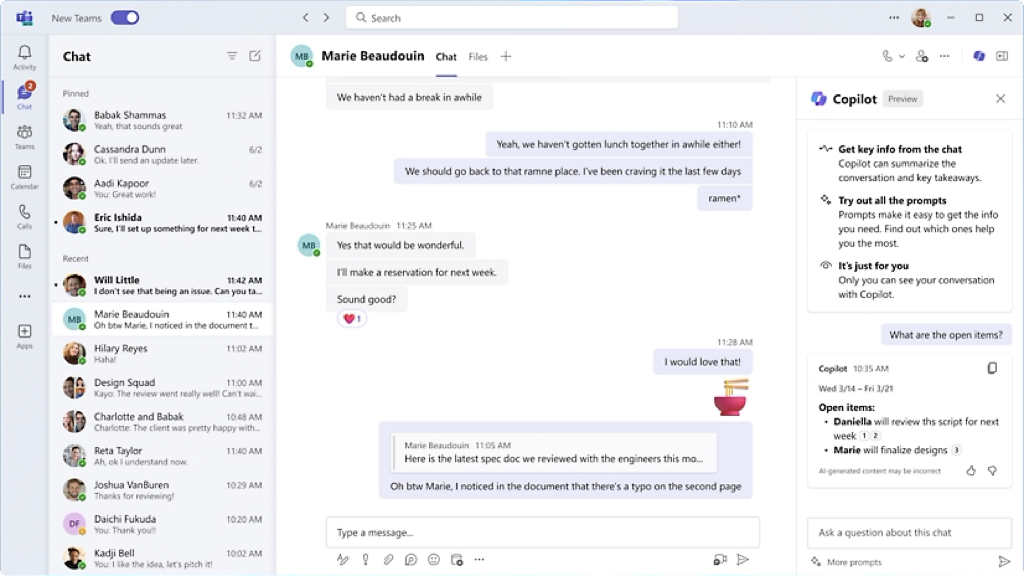The width and height of the screenshot is (1024, 576).
Task: Toggle the Copilot pane from header
Action: (979, 56)
